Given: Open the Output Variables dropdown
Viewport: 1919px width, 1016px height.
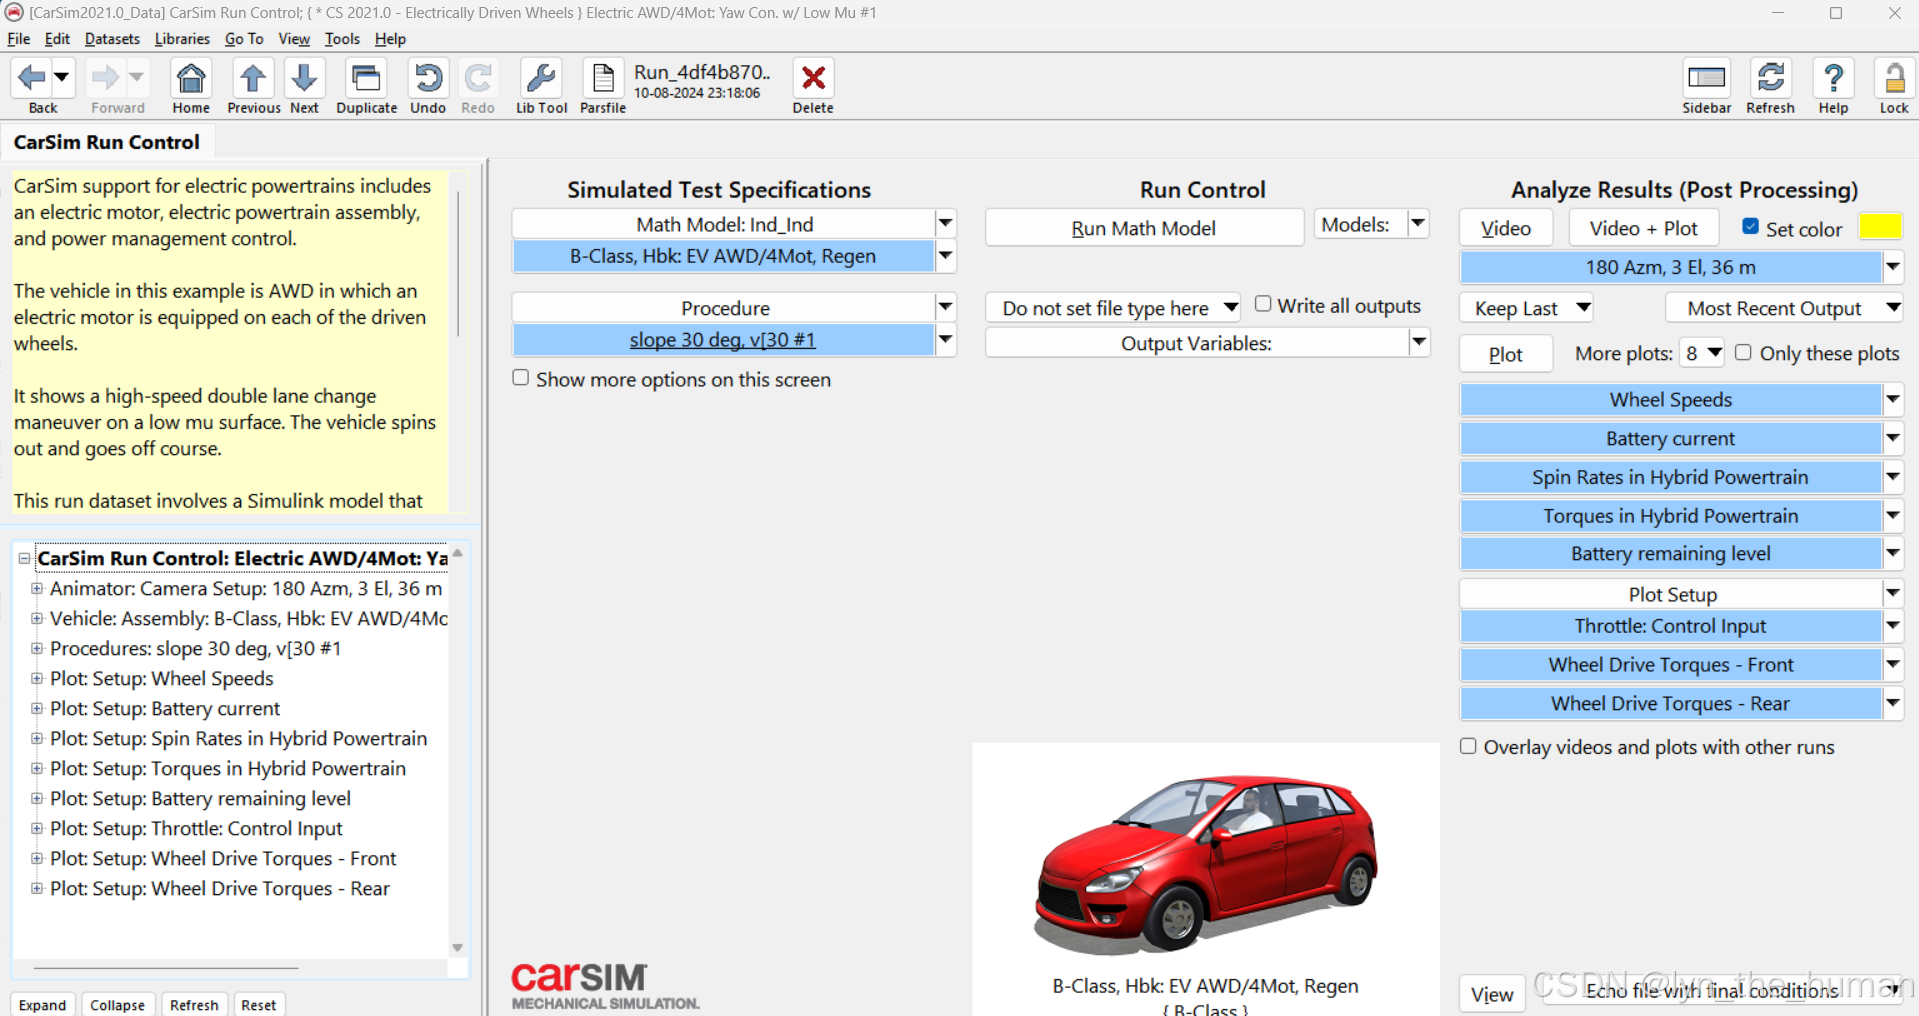Looking at the screenshot, I should point(1419,342).
